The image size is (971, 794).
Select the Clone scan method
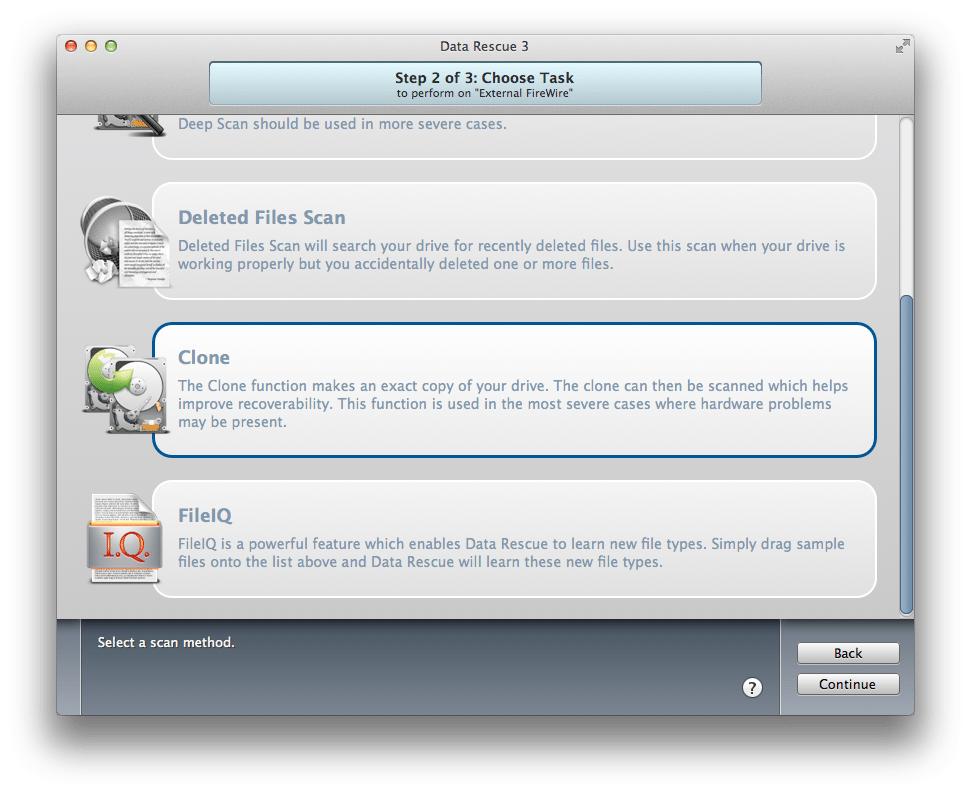[515, 390]
